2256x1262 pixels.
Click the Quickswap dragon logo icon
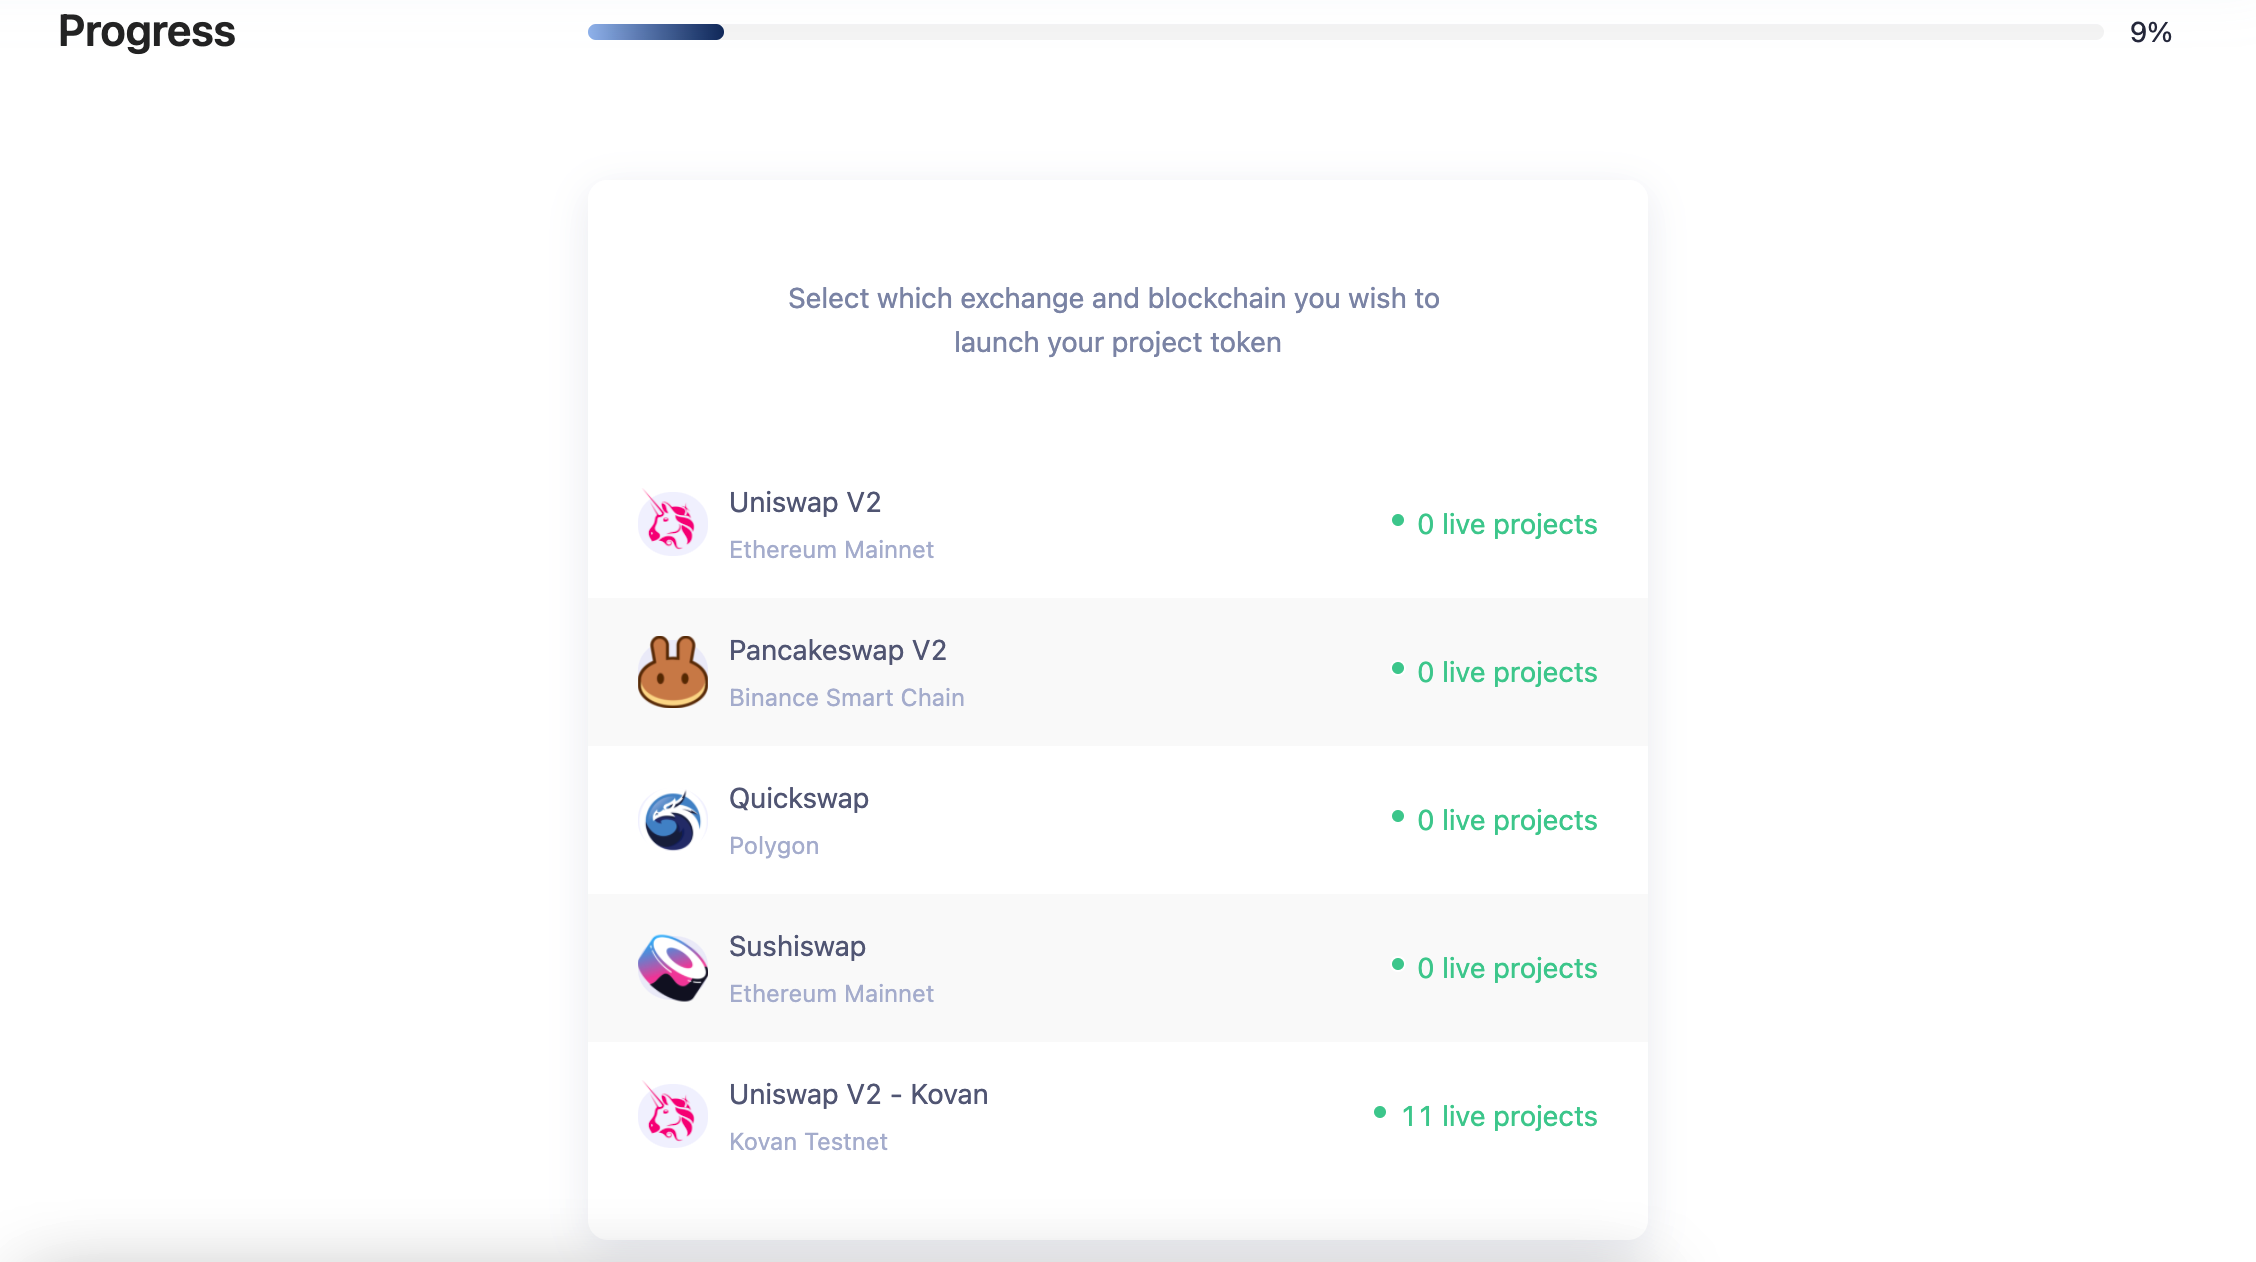(672, 820)
